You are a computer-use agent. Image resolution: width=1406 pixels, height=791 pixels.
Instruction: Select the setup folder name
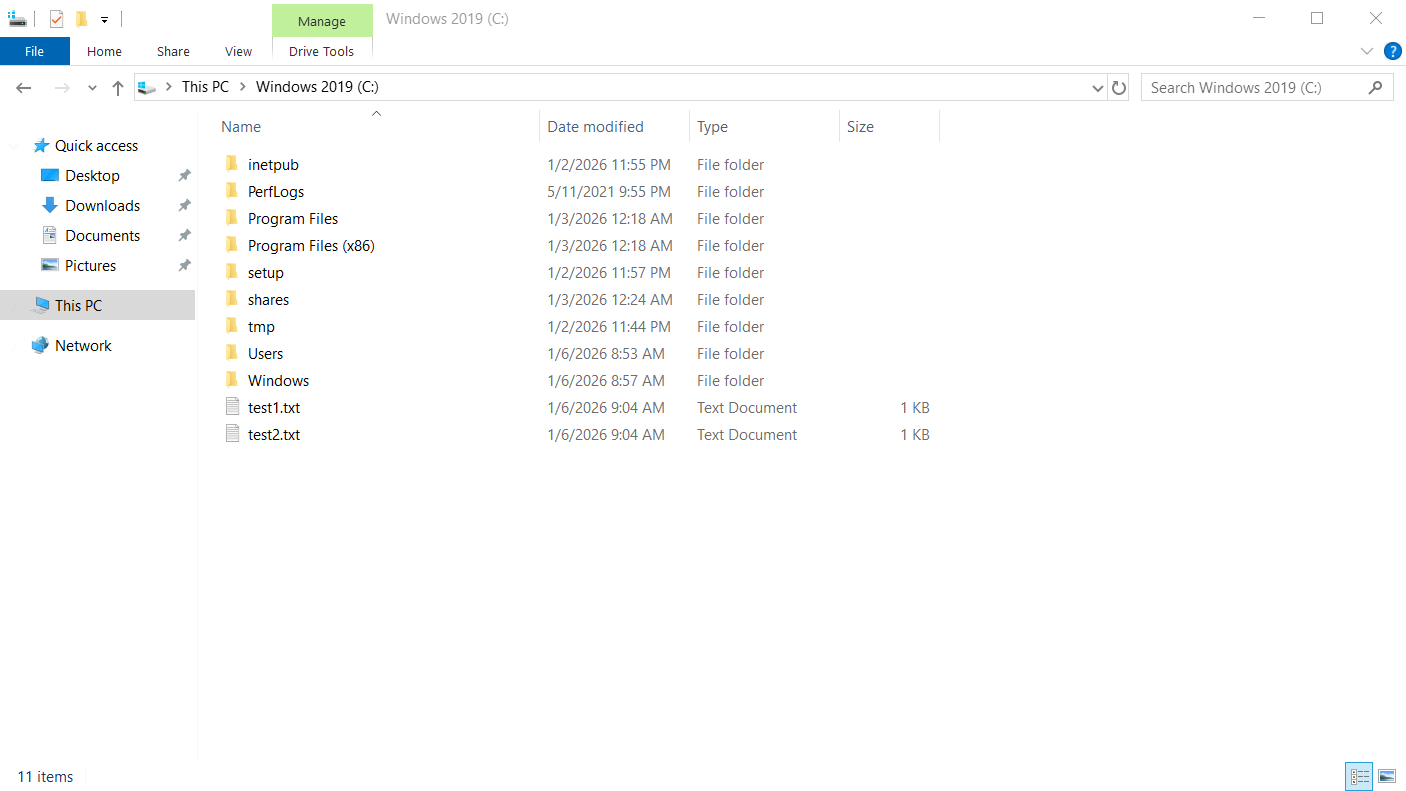click(x=266, y=273)
